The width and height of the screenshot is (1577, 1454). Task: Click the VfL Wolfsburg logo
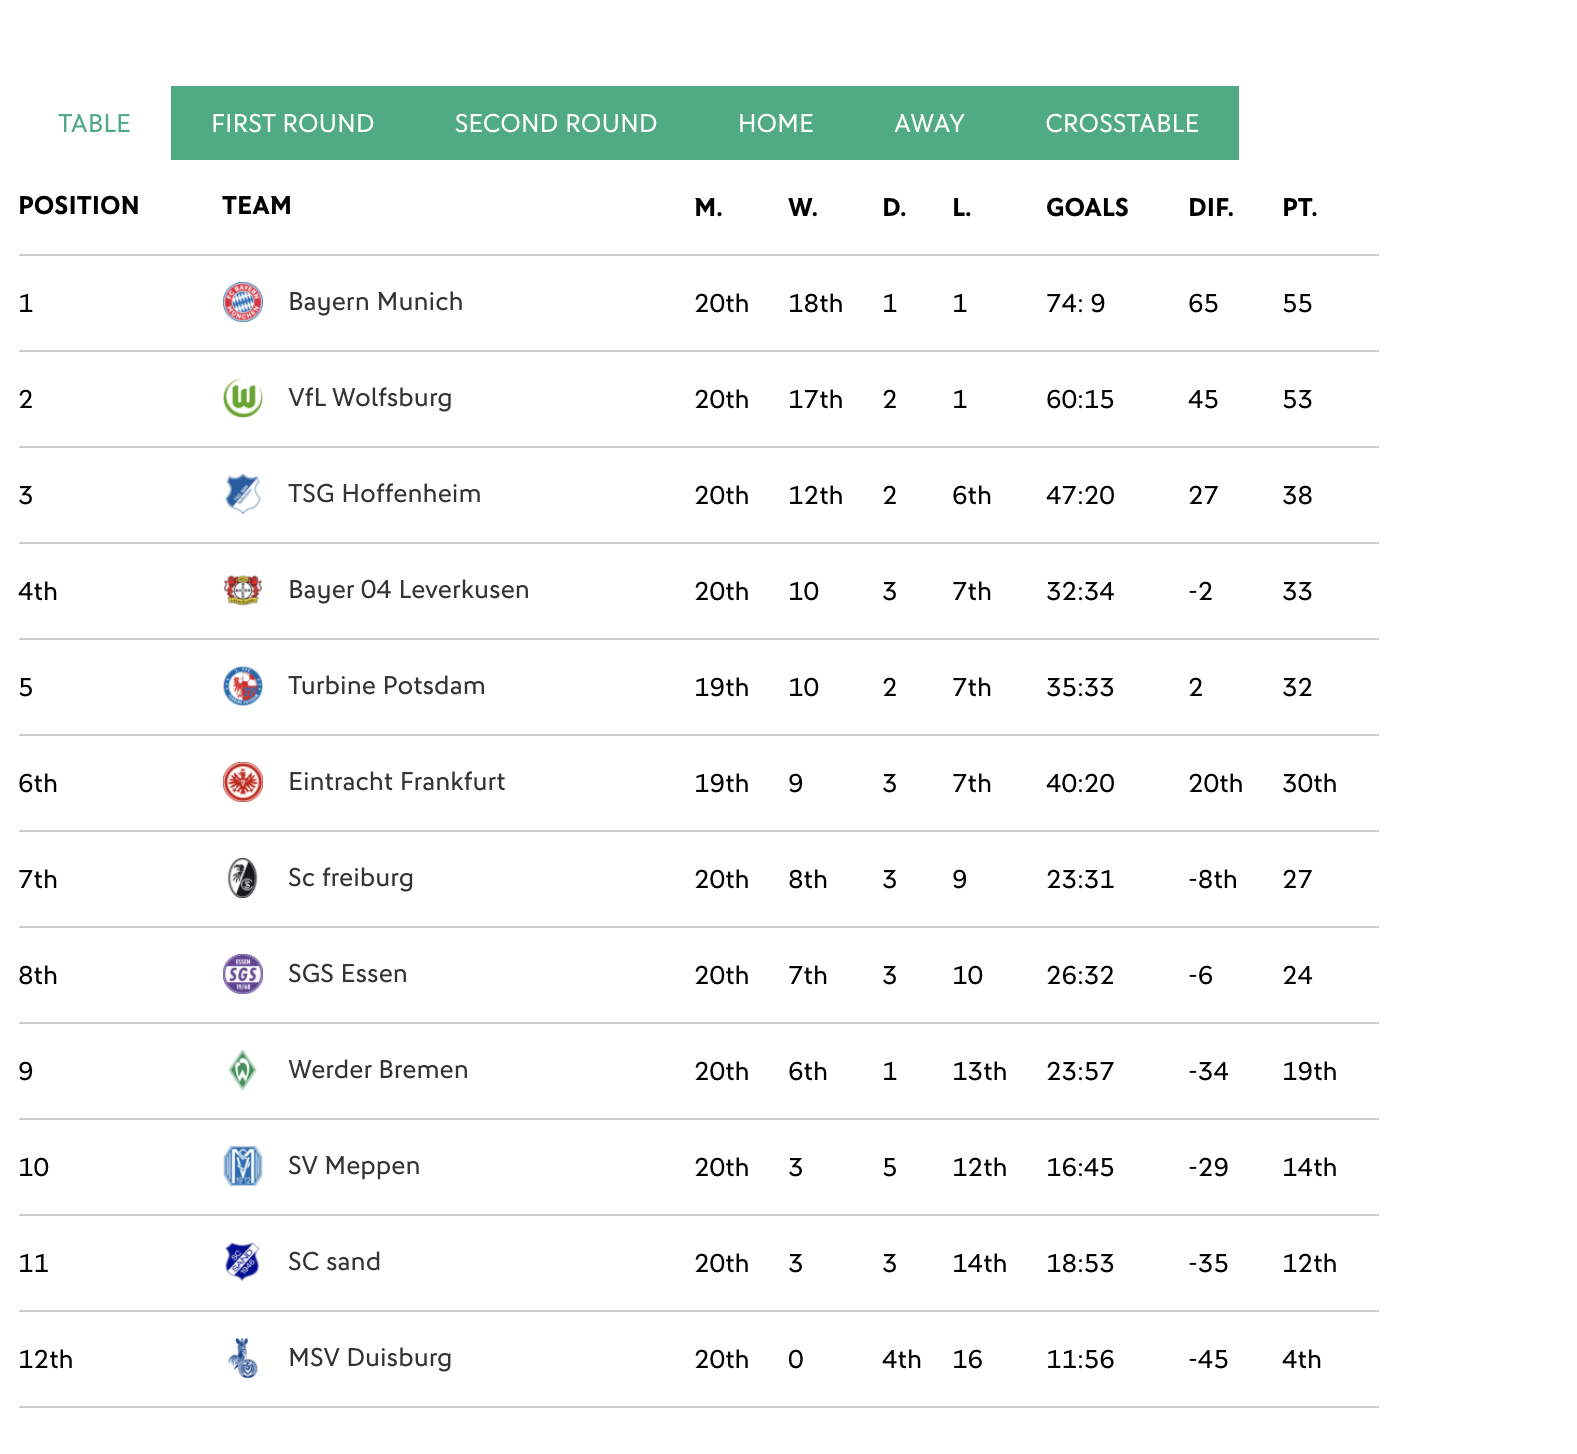click(243, 398)
